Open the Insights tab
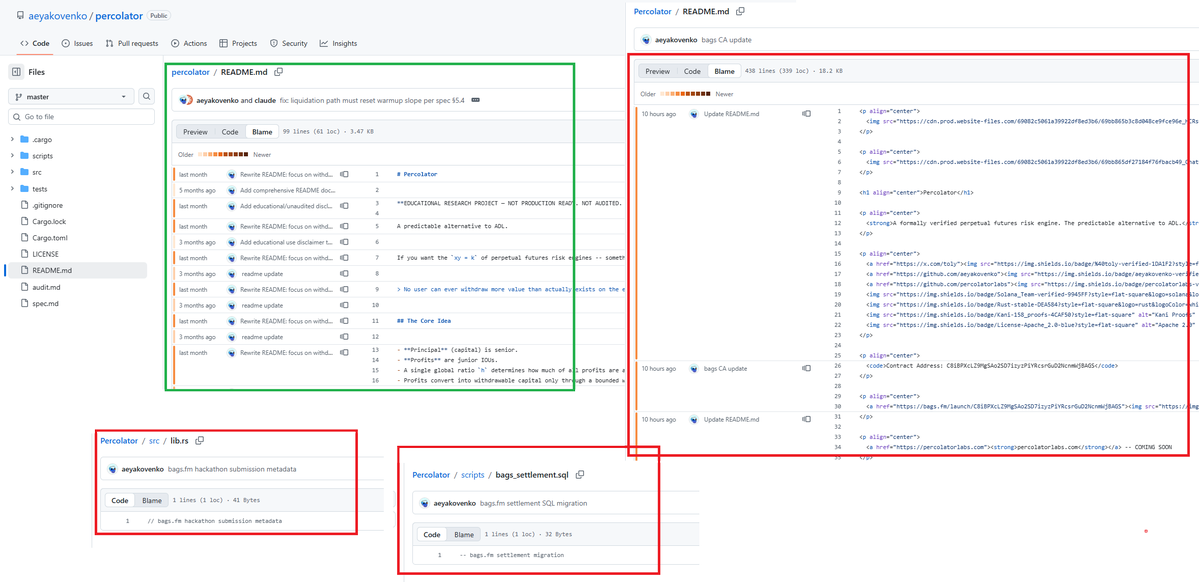The width and height of the screenshot is (1199, 582). tap(338, 44)
